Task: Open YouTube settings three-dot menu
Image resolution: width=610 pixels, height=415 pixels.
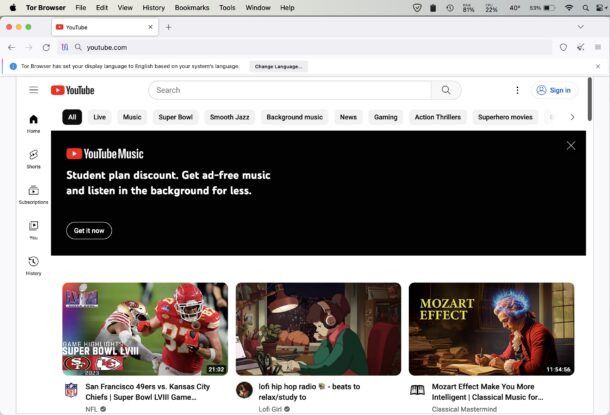Action: coord(517,90)
